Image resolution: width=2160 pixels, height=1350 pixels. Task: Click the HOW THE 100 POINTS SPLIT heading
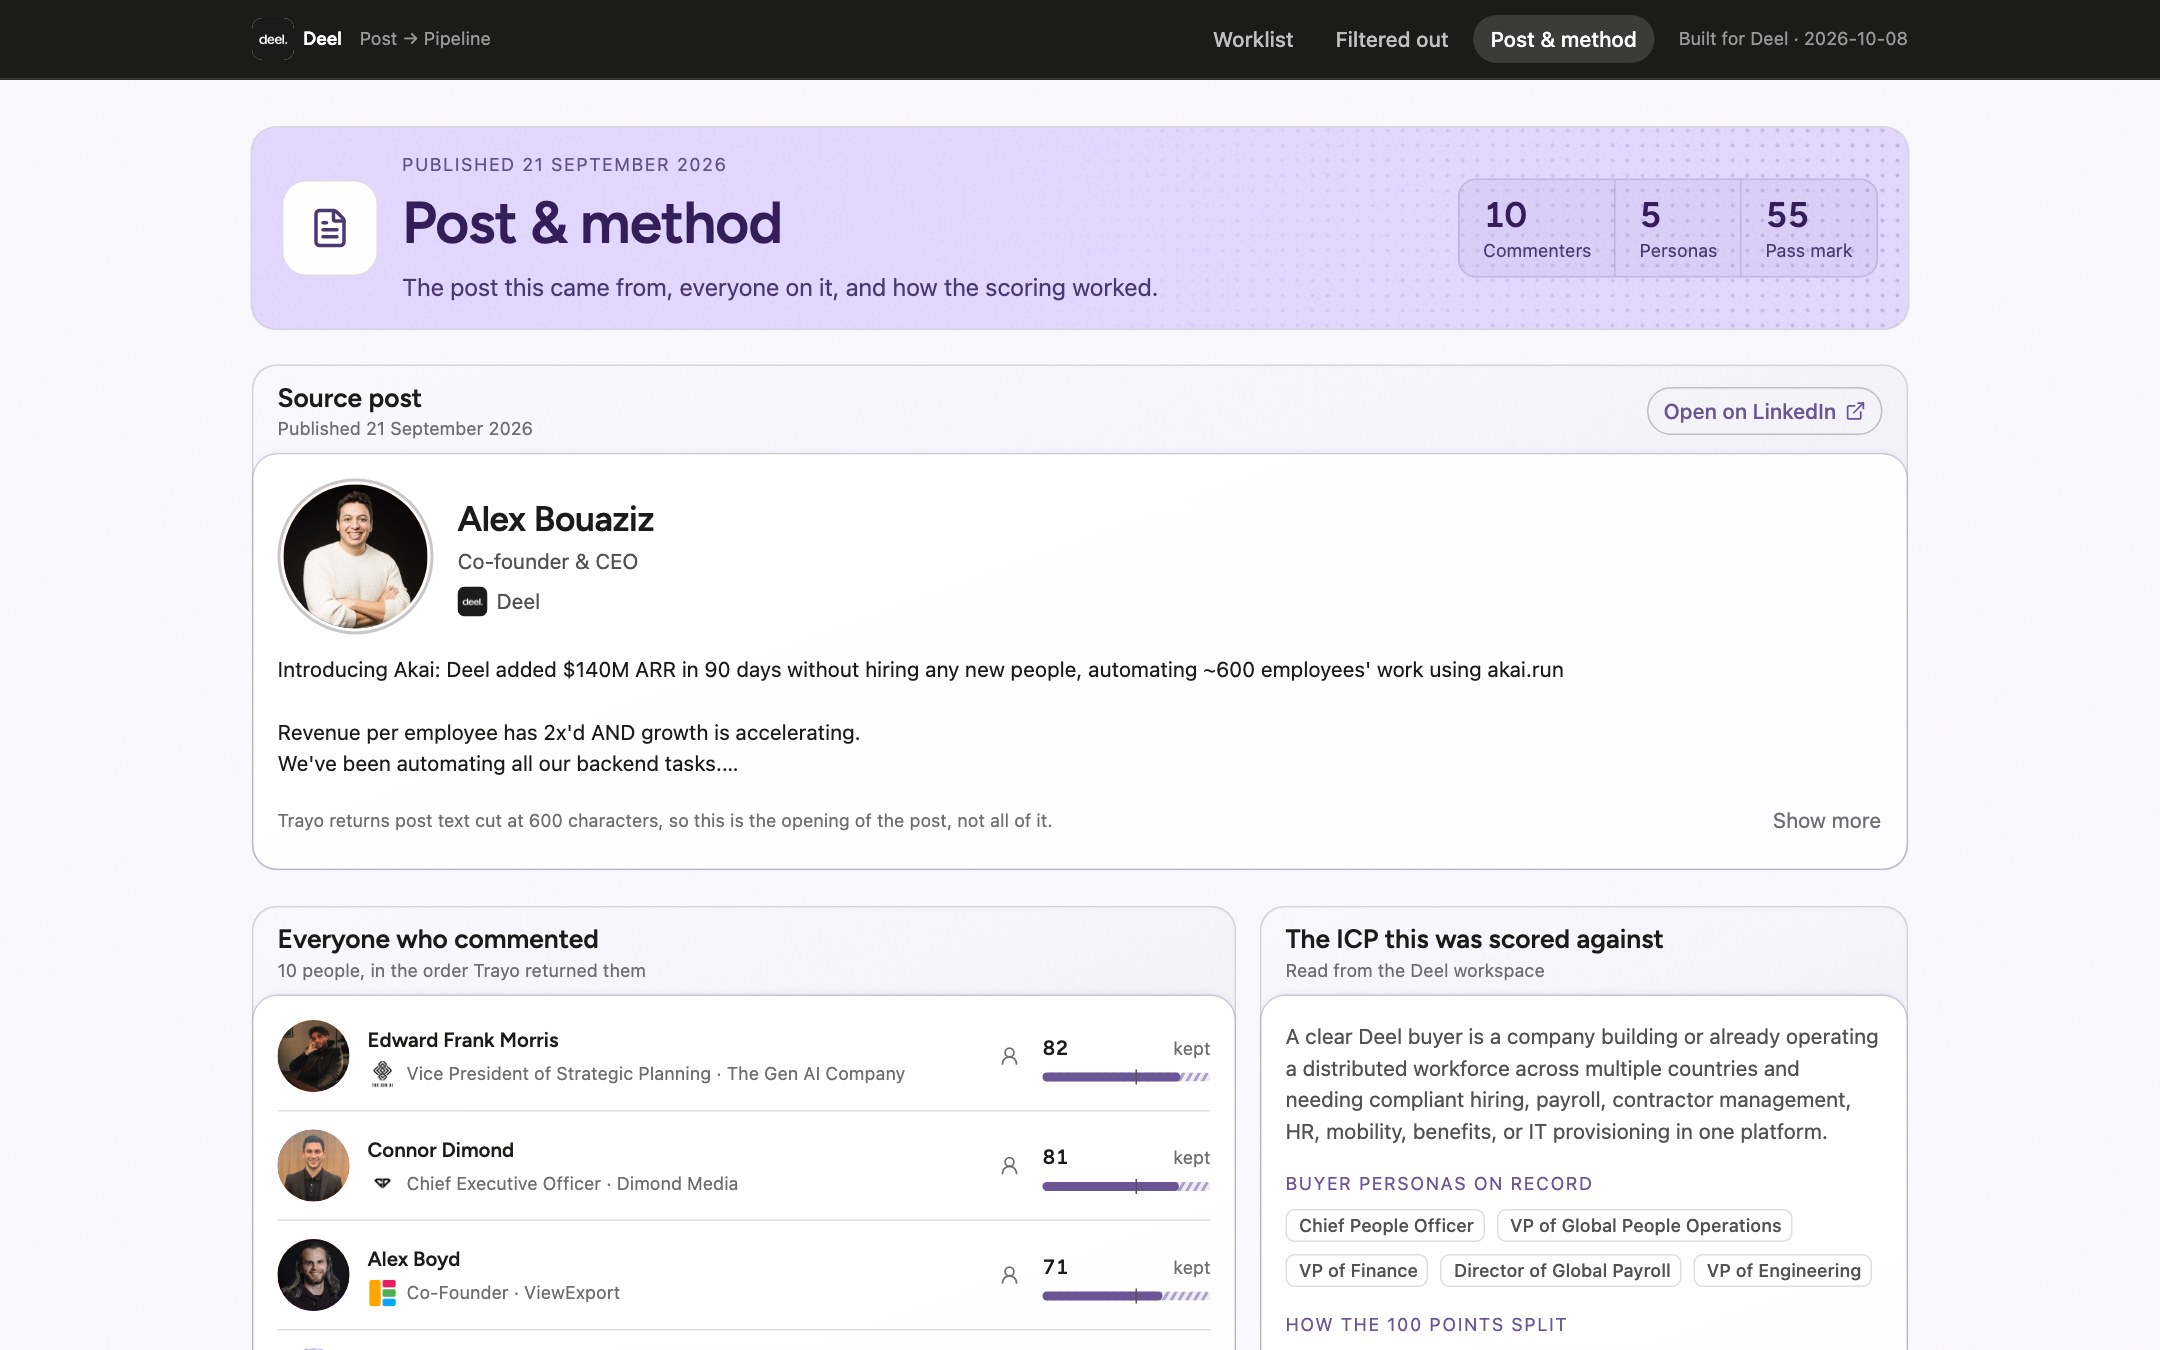[1426, 1325]
